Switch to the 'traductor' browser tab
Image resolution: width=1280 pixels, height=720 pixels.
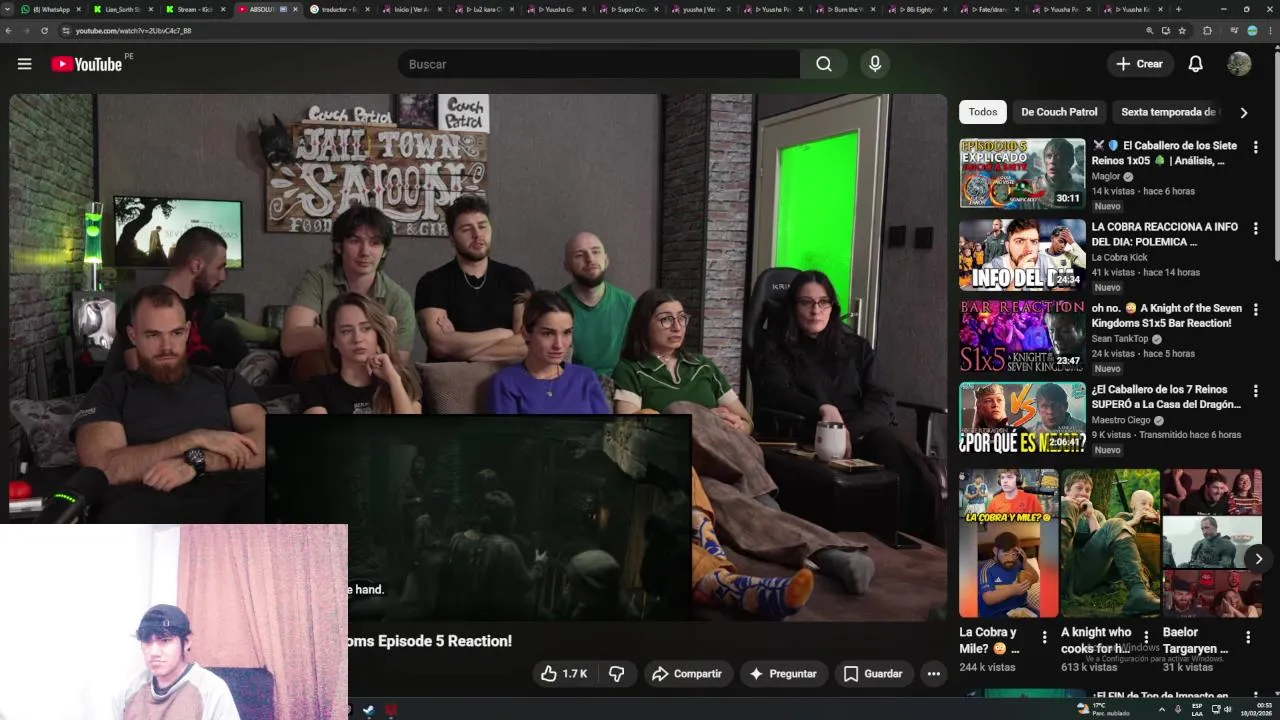click(x=338, y=9)
